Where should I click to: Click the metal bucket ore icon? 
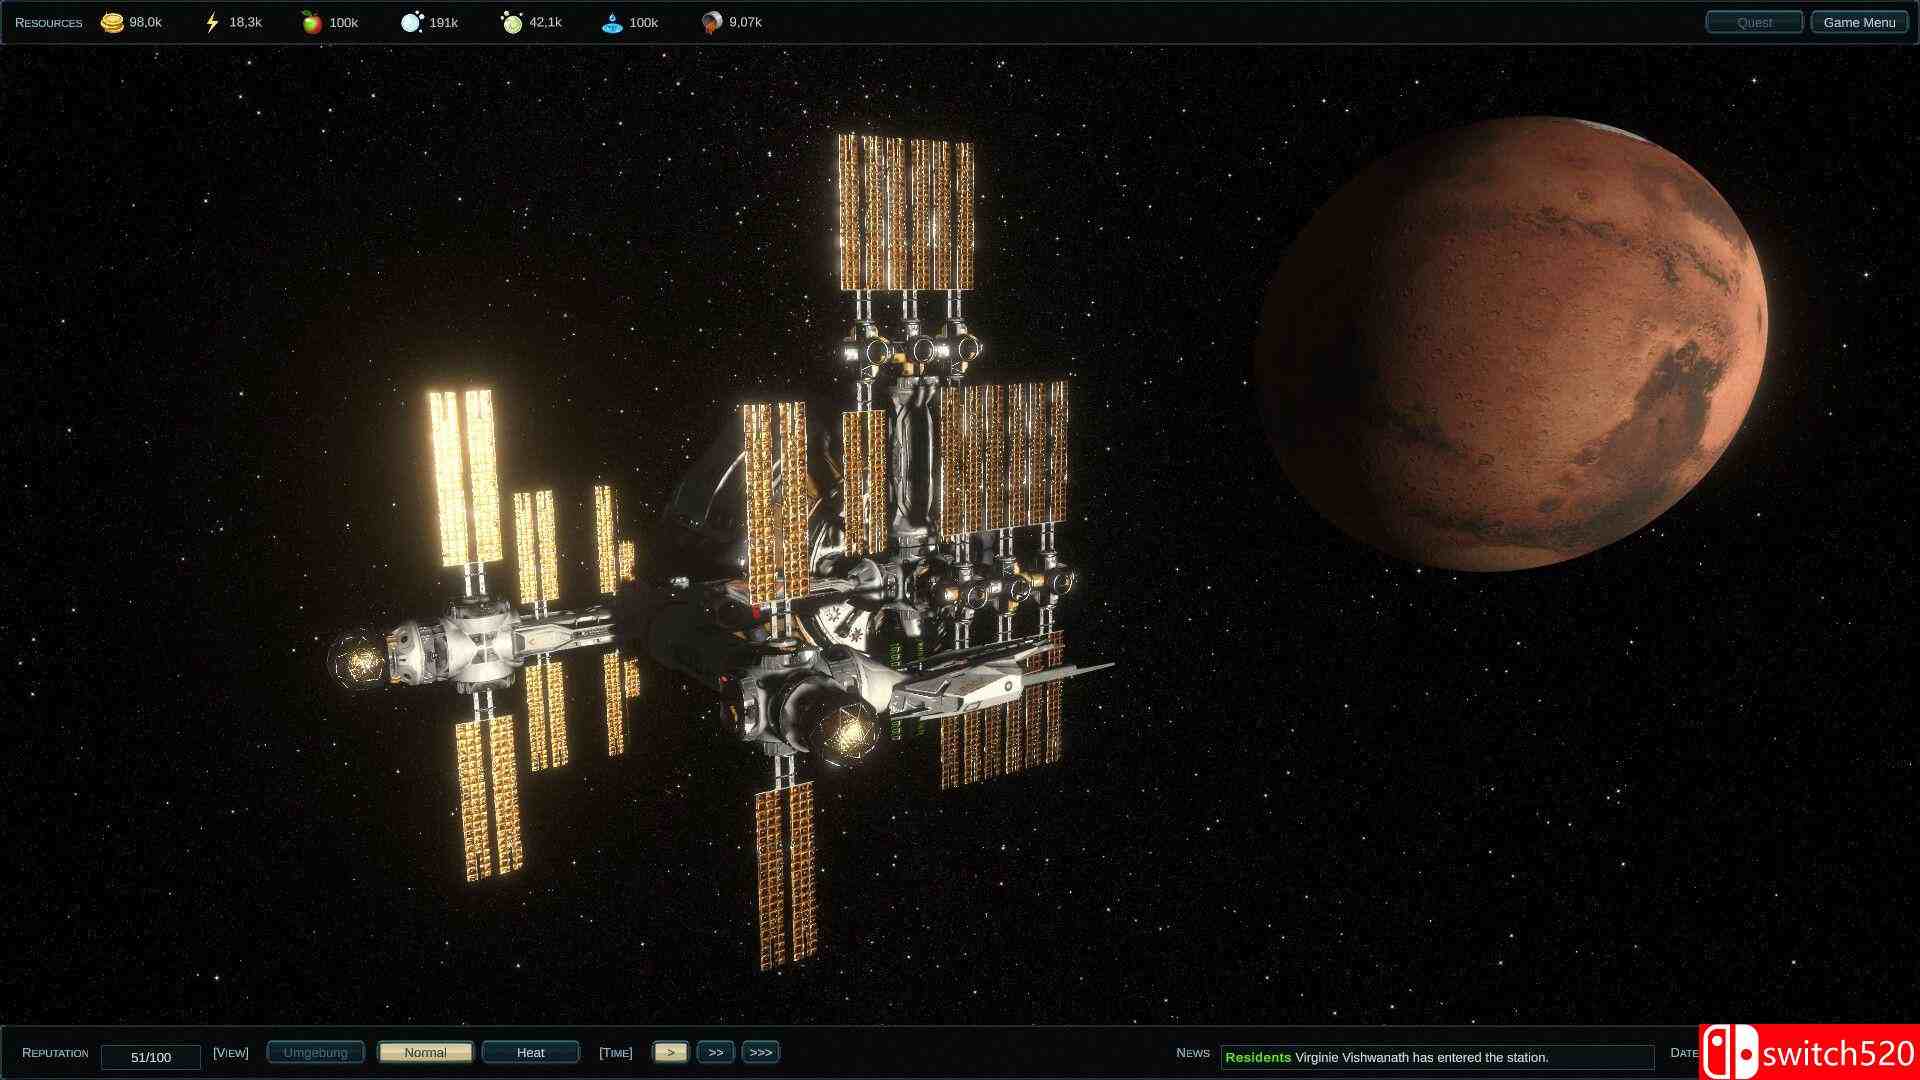click(712, 22)
